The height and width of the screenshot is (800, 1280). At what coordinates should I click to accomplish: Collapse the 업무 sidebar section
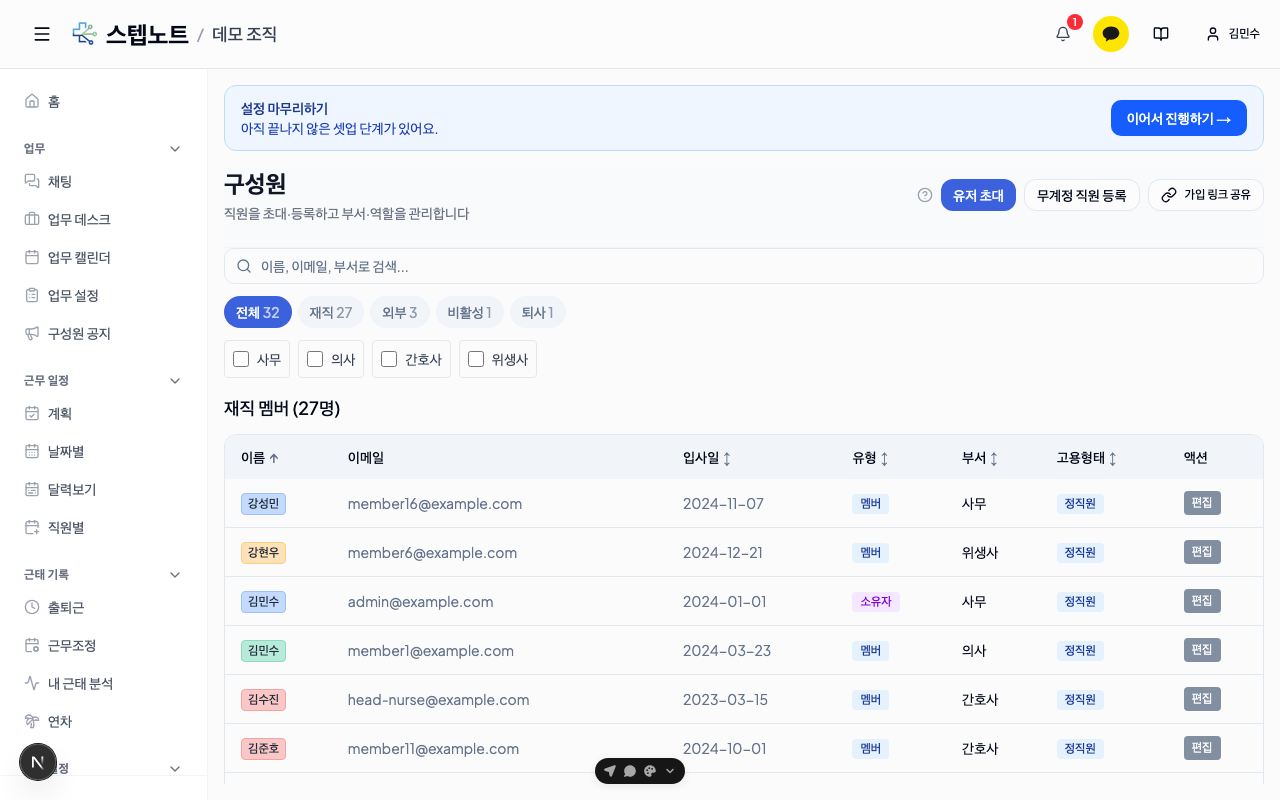coord(175,149)
